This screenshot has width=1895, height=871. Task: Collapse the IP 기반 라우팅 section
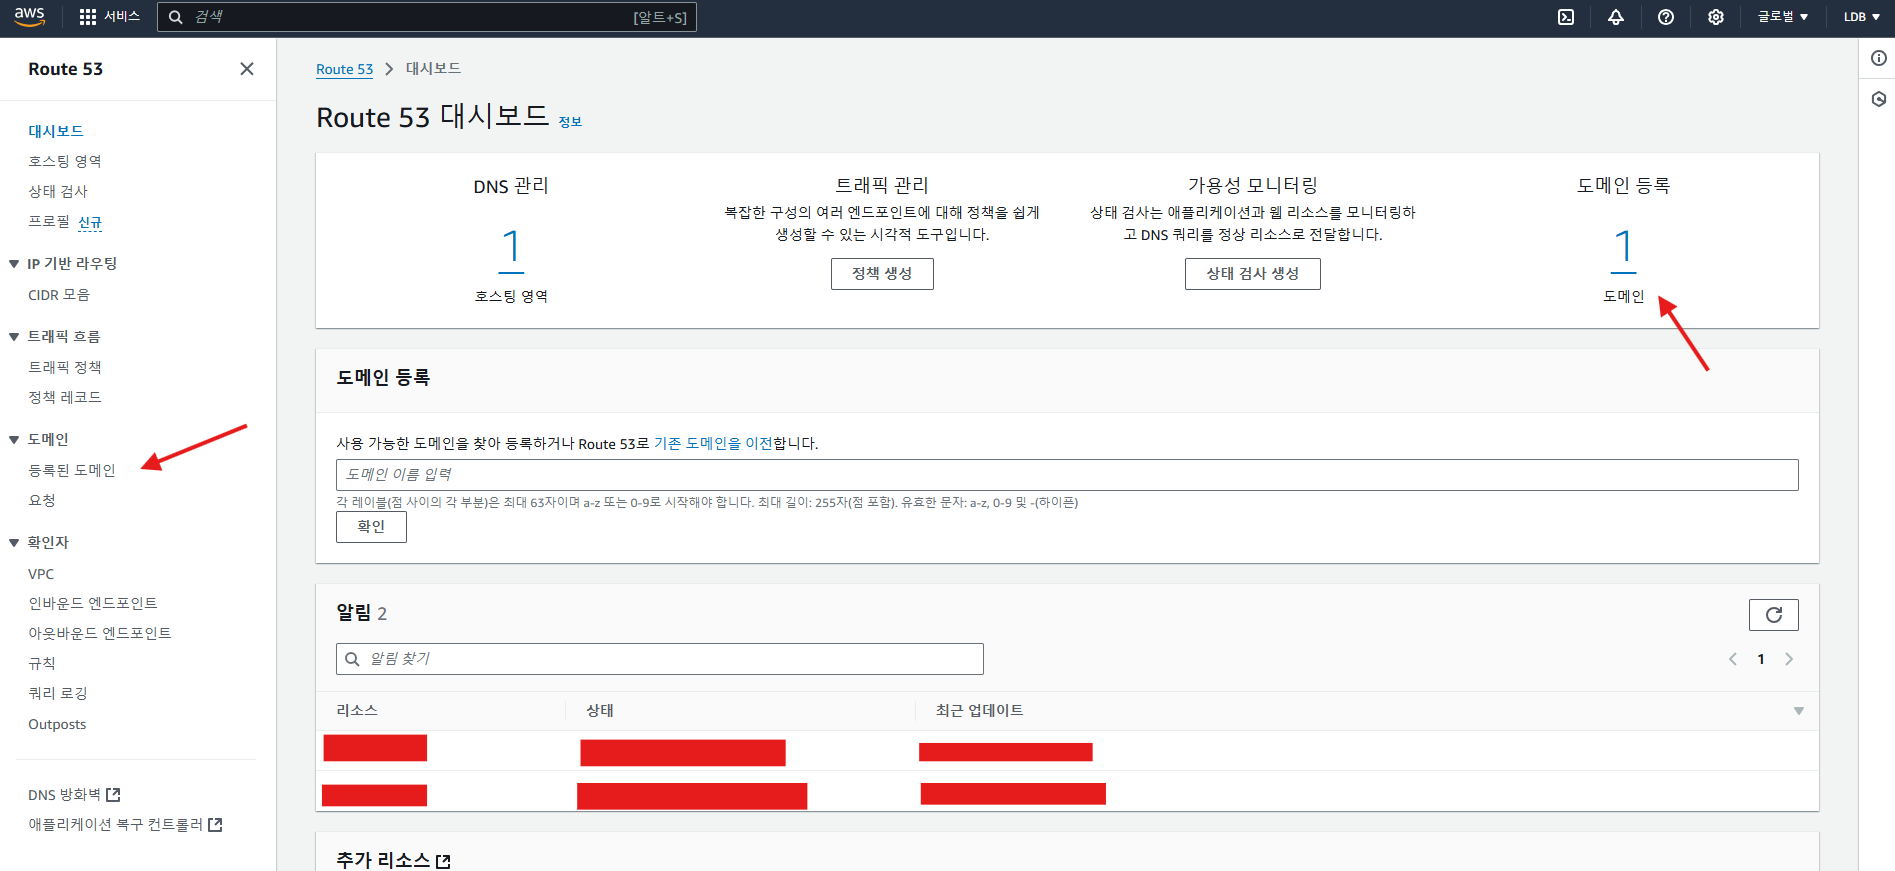click(x=14, y=264)
